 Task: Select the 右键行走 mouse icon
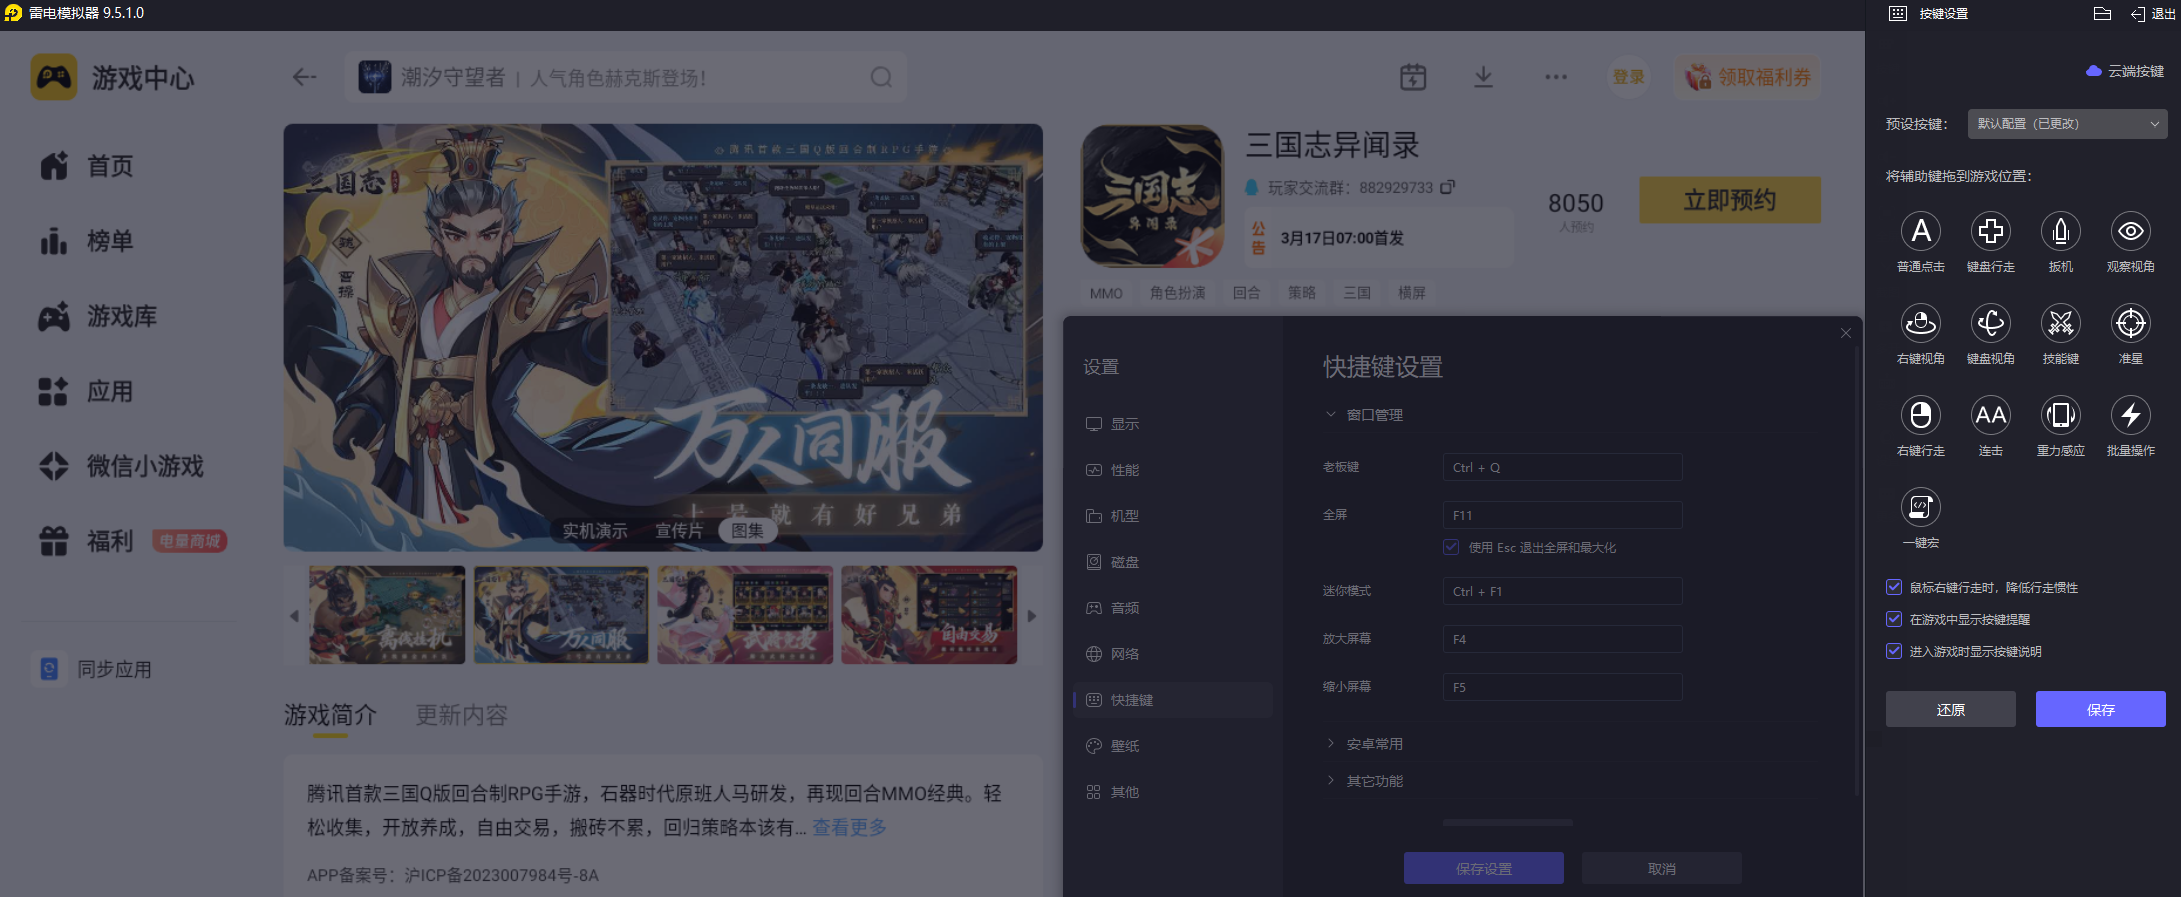[x=1920, y=415]
